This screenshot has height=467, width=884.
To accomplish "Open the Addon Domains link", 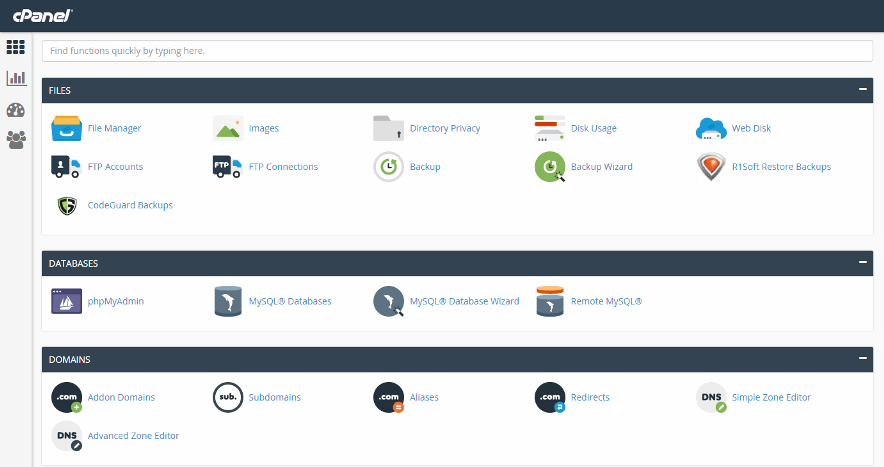I will point(121,397).
